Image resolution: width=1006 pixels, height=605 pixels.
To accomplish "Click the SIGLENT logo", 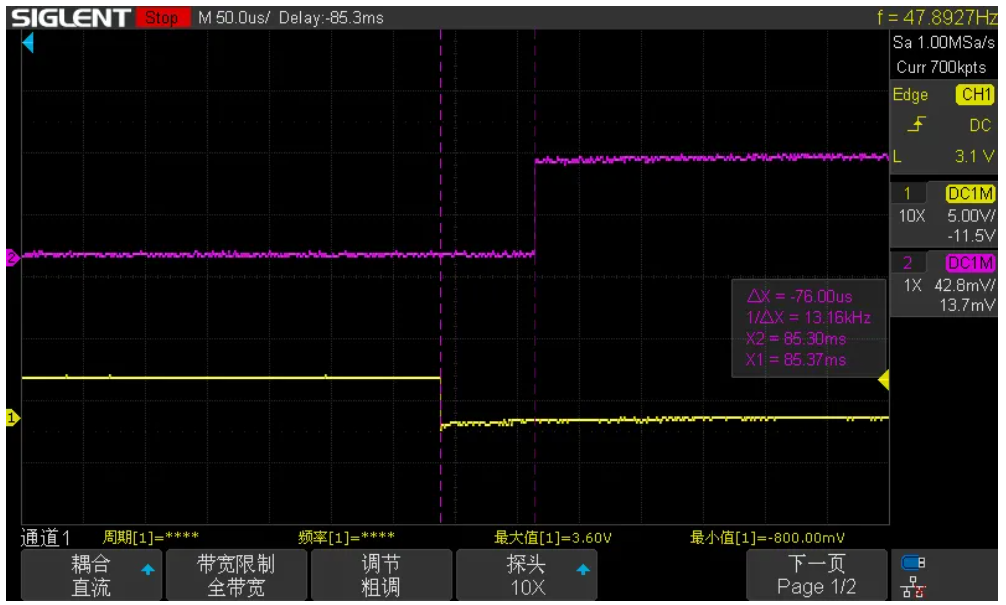I will [x=71, y=18].
